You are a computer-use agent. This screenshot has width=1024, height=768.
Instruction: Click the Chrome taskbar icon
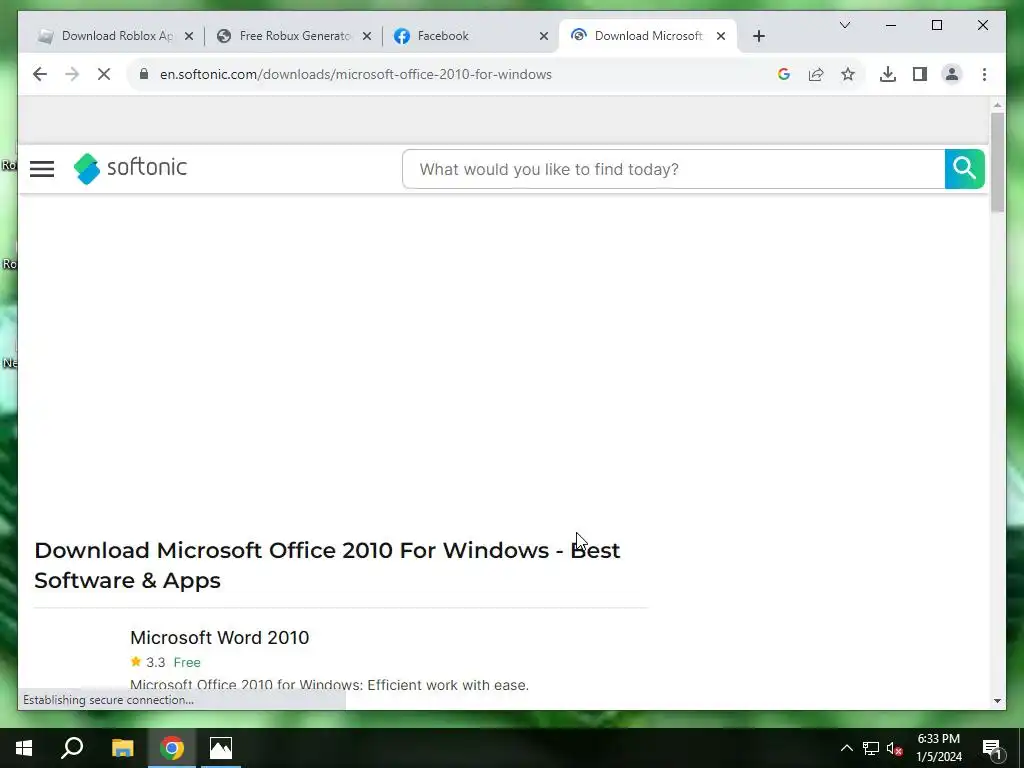pyautogui.click(x=172, y=748)
